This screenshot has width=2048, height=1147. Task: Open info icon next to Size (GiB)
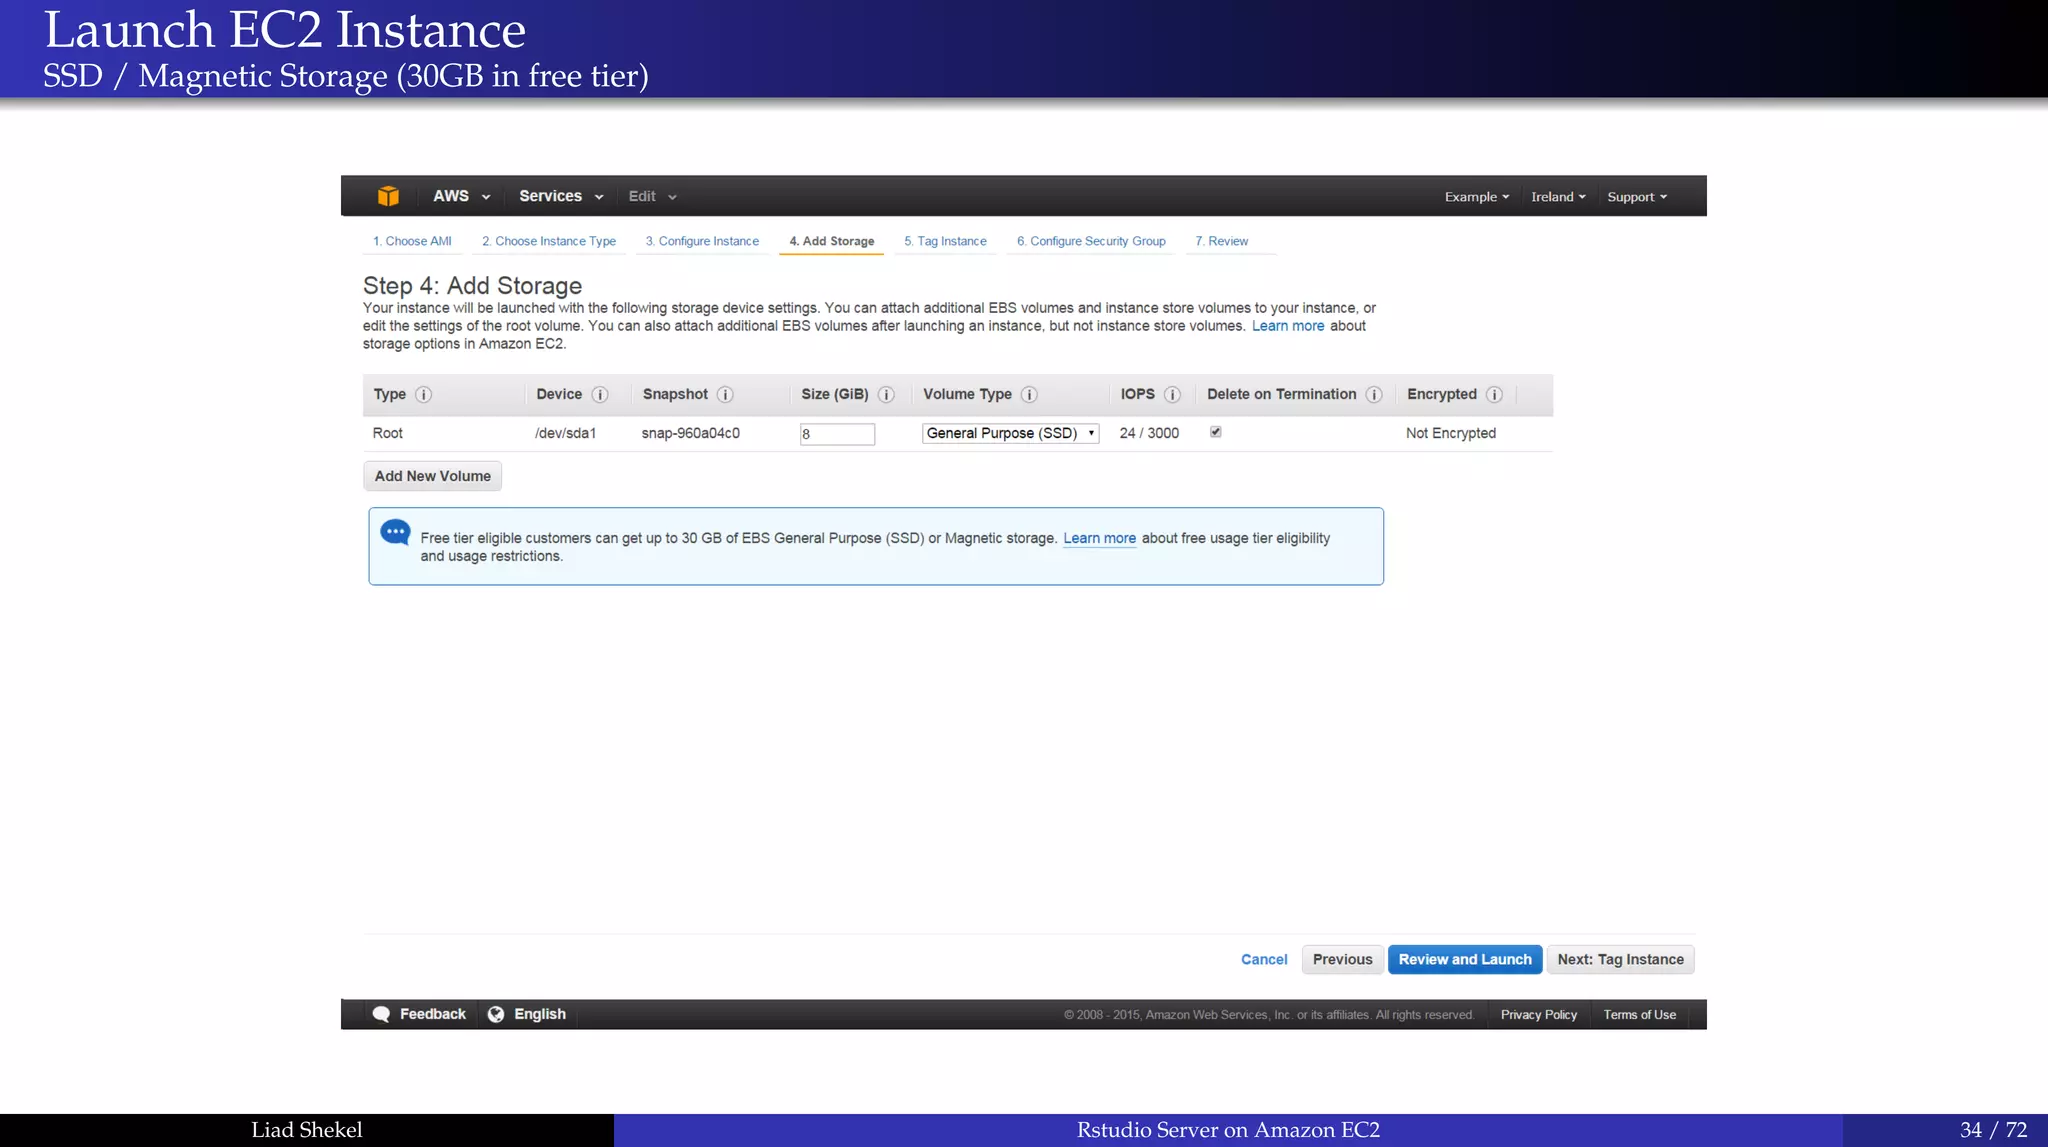pos(886,395)
